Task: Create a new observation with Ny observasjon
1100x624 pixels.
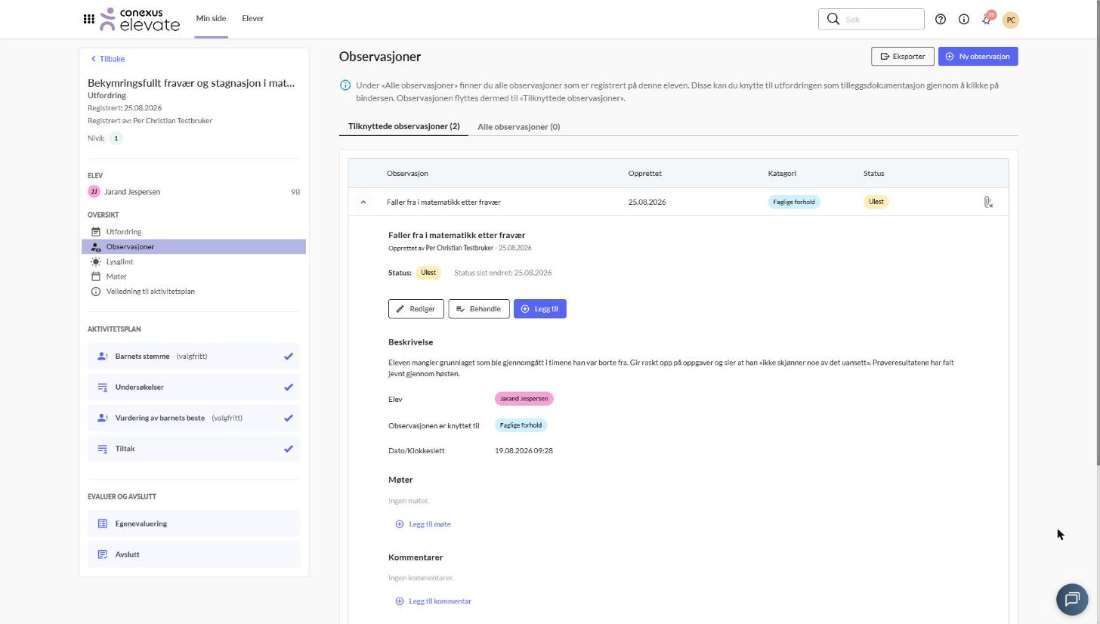Action: coord(978,56)
